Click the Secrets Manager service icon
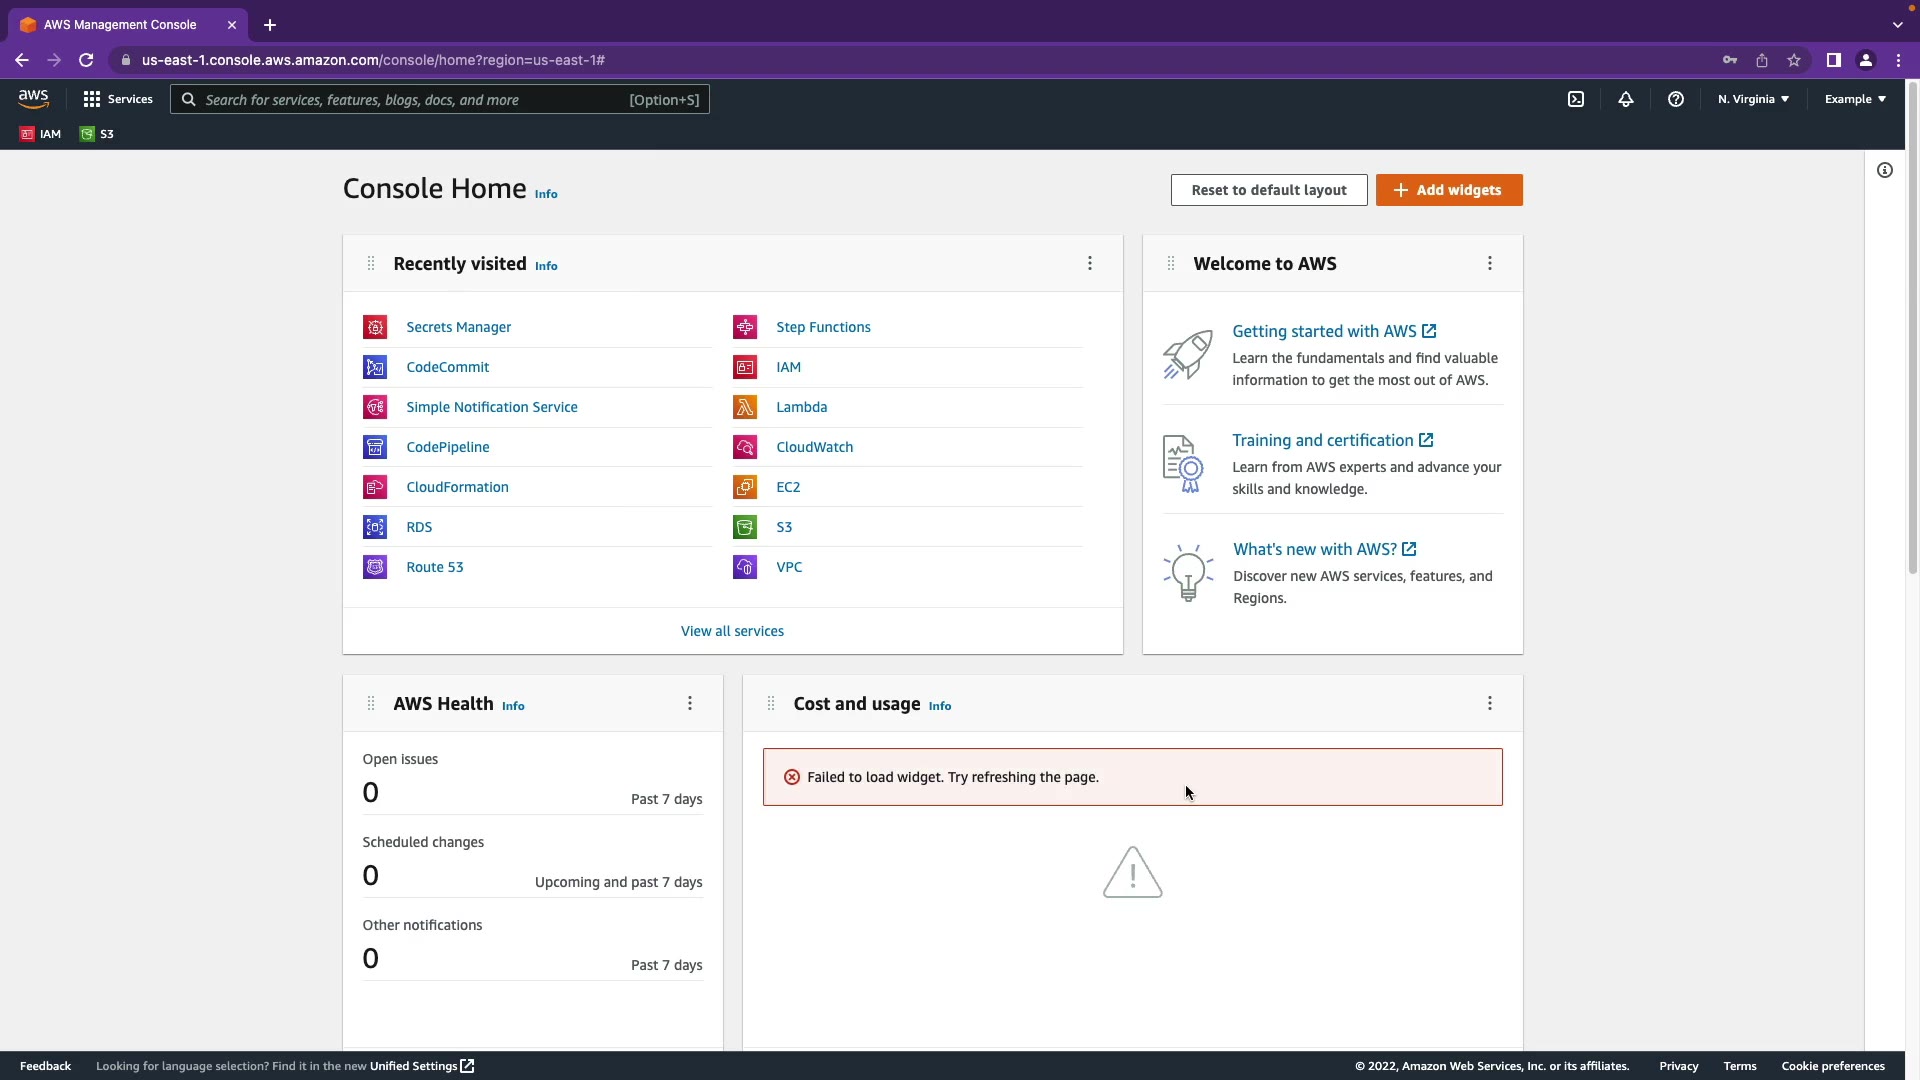Image resolution: width=1920 pixels, height=1080 pixels. [x=375, y=327]
